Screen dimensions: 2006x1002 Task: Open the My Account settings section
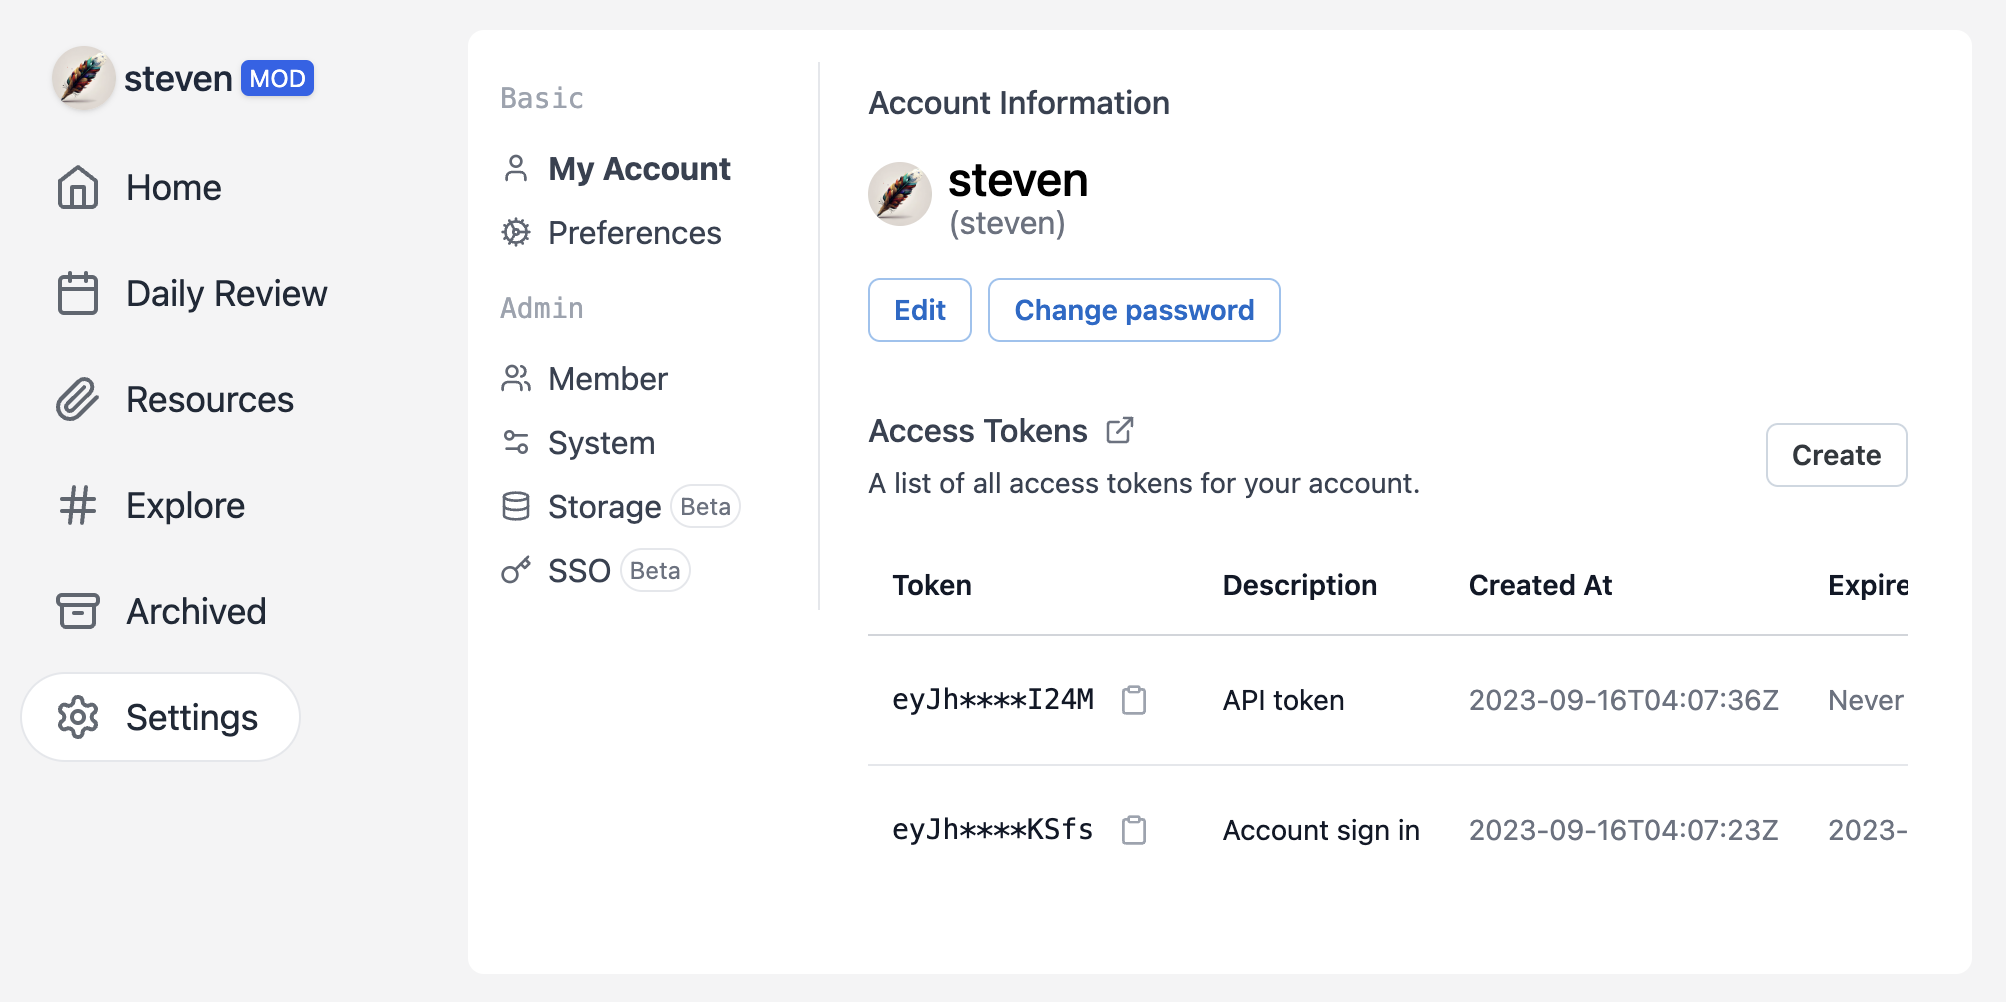tap(638, 169)
